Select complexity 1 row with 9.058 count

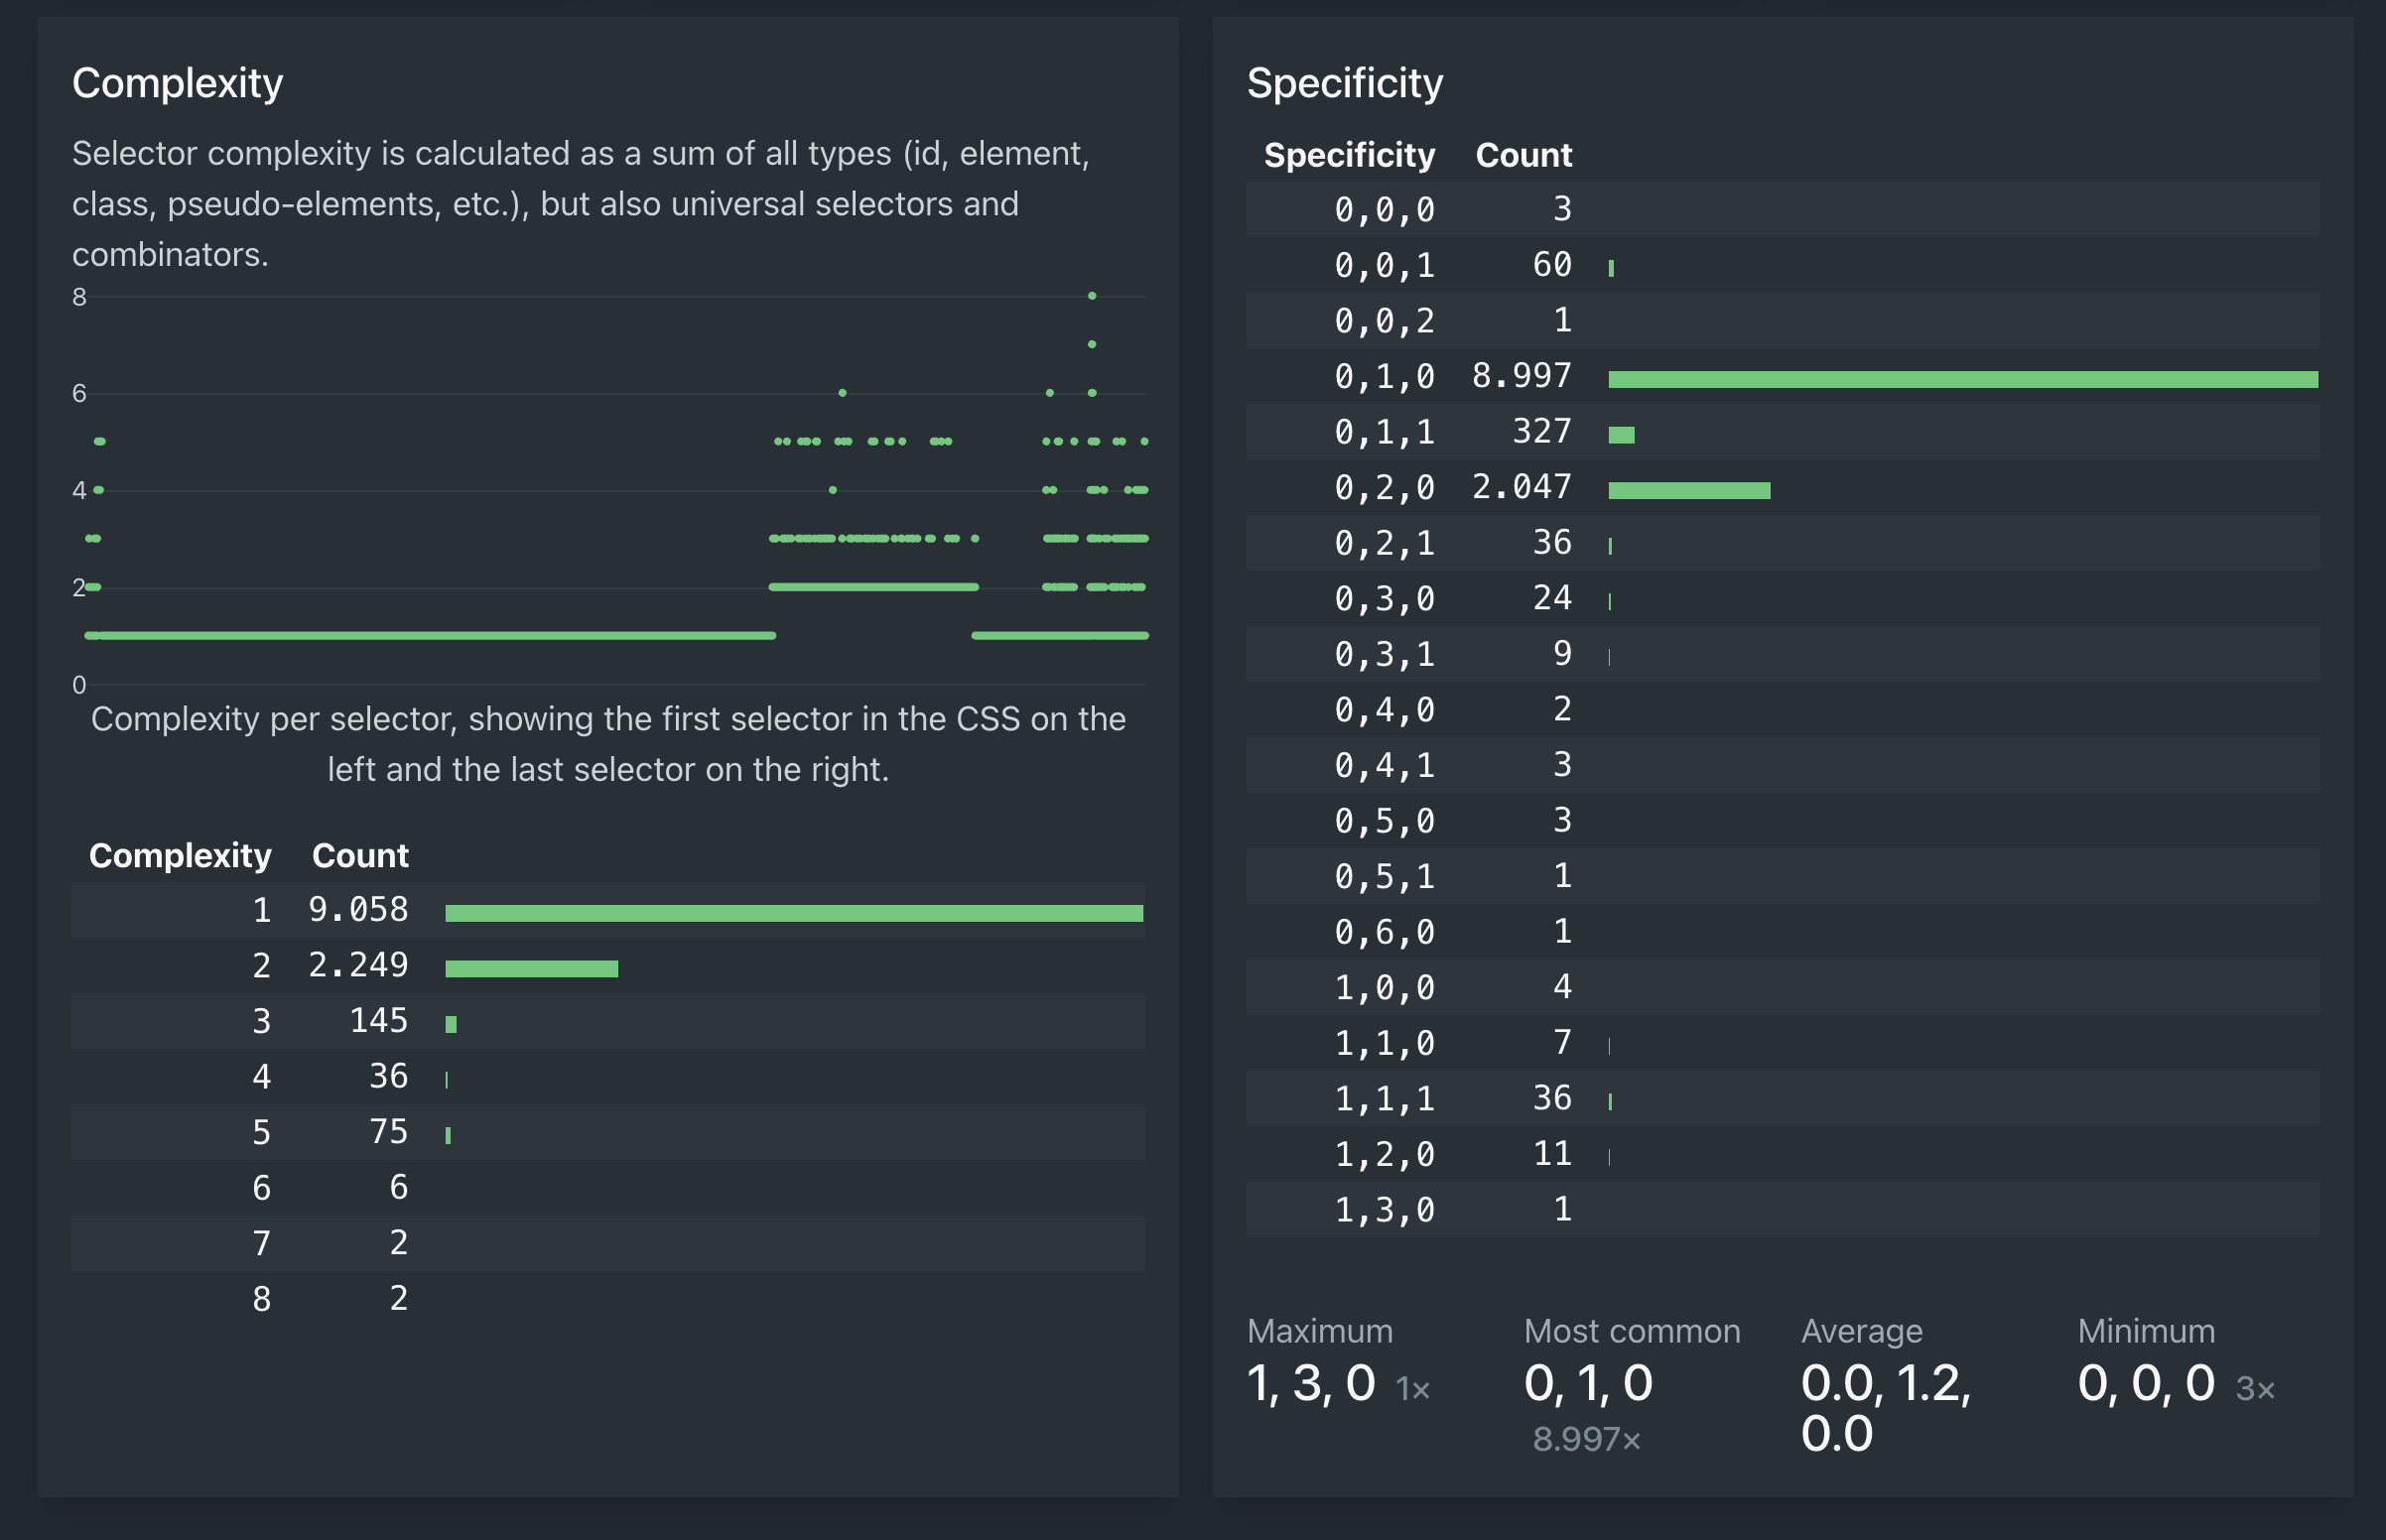(x=358, y=910)
